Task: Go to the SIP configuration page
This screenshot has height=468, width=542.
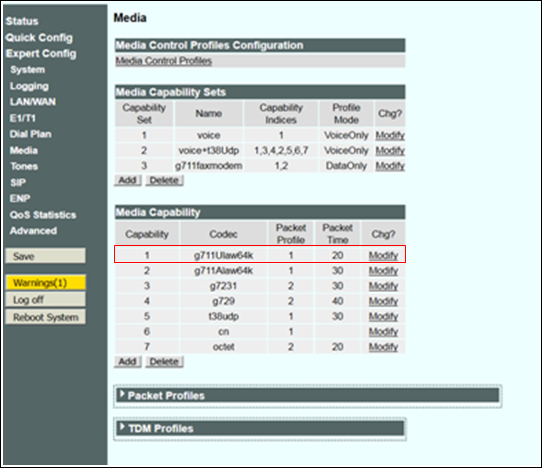Action: pos(18,182)
